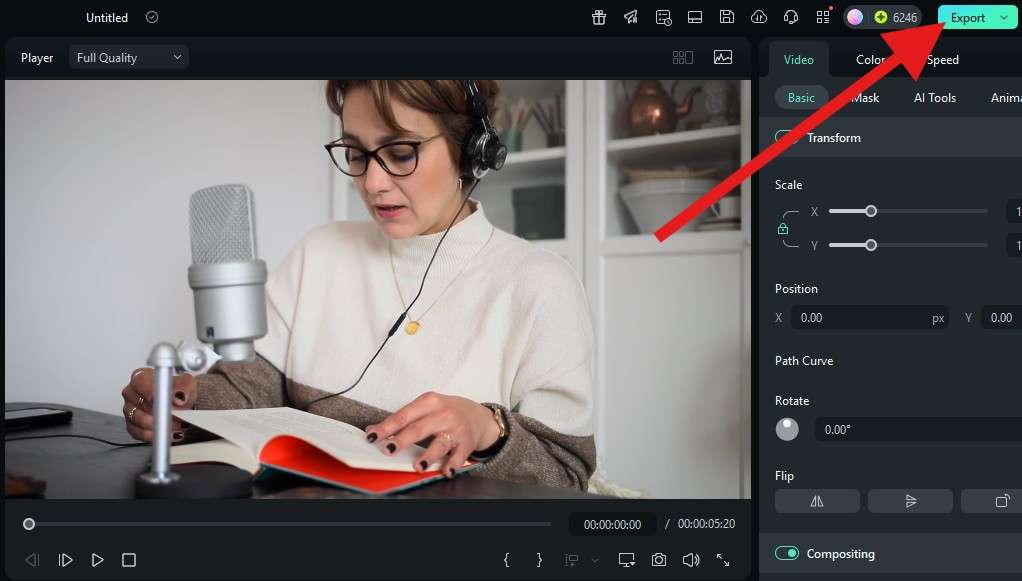Image resolution: width=1022 pixels, height=581 pixels.
Task: Toggle the Transform switch
Action: click(x=787, y=138)
